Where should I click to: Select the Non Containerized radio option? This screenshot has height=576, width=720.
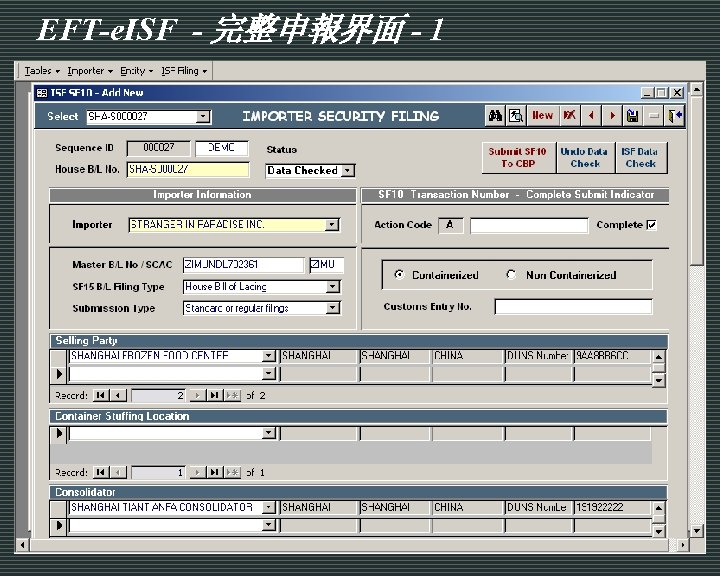pos(511,275)
